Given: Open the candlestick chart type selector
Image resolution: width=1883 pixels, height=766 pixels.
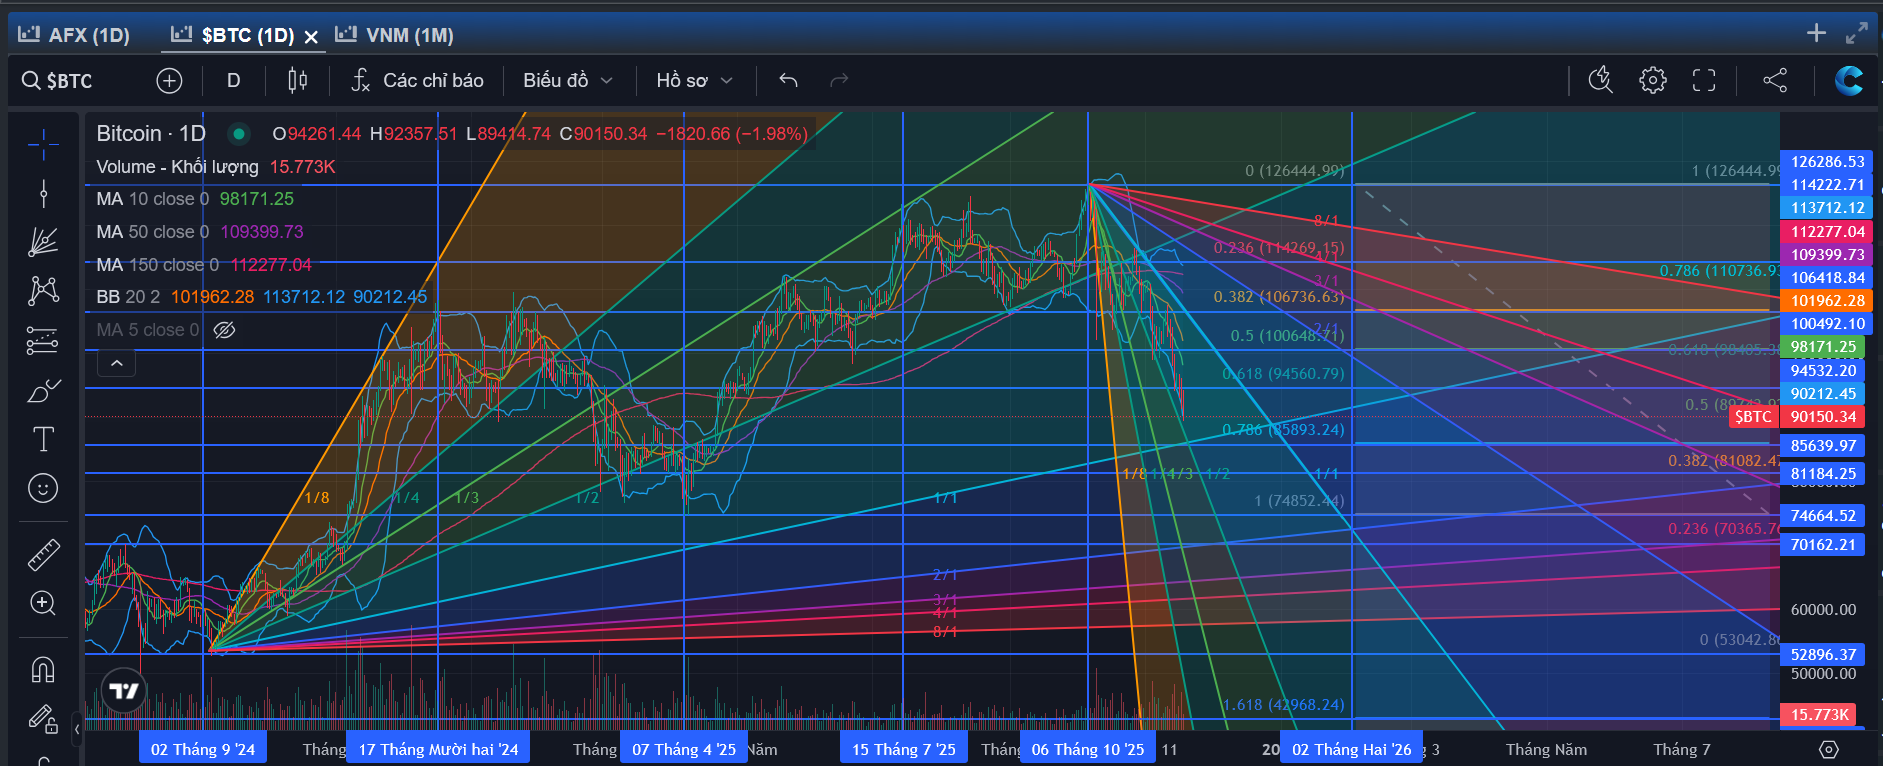Looking at the screenshot, I should pos(297,80).
